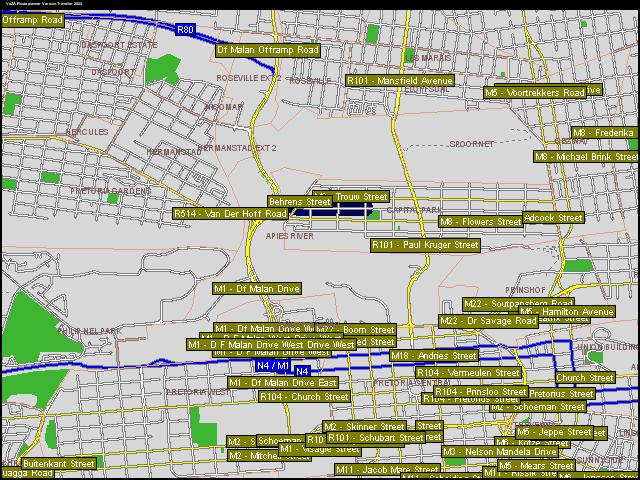Select the M2 - Schoeman Street label
Image resolution: width=640 pixels, height=480 pixels.
538,407
